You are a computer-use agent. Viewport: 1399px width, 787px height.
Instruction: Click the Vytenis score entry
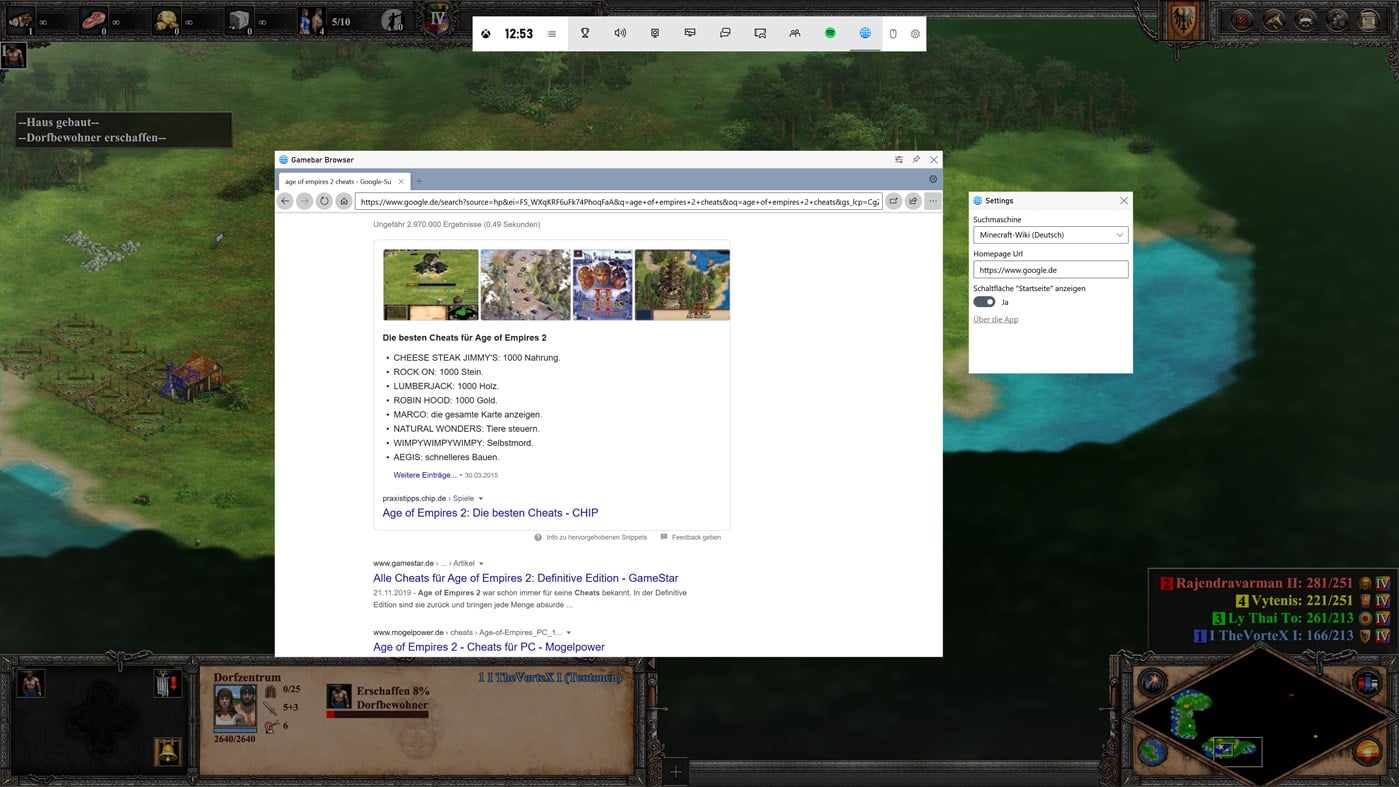(1293, 601)
